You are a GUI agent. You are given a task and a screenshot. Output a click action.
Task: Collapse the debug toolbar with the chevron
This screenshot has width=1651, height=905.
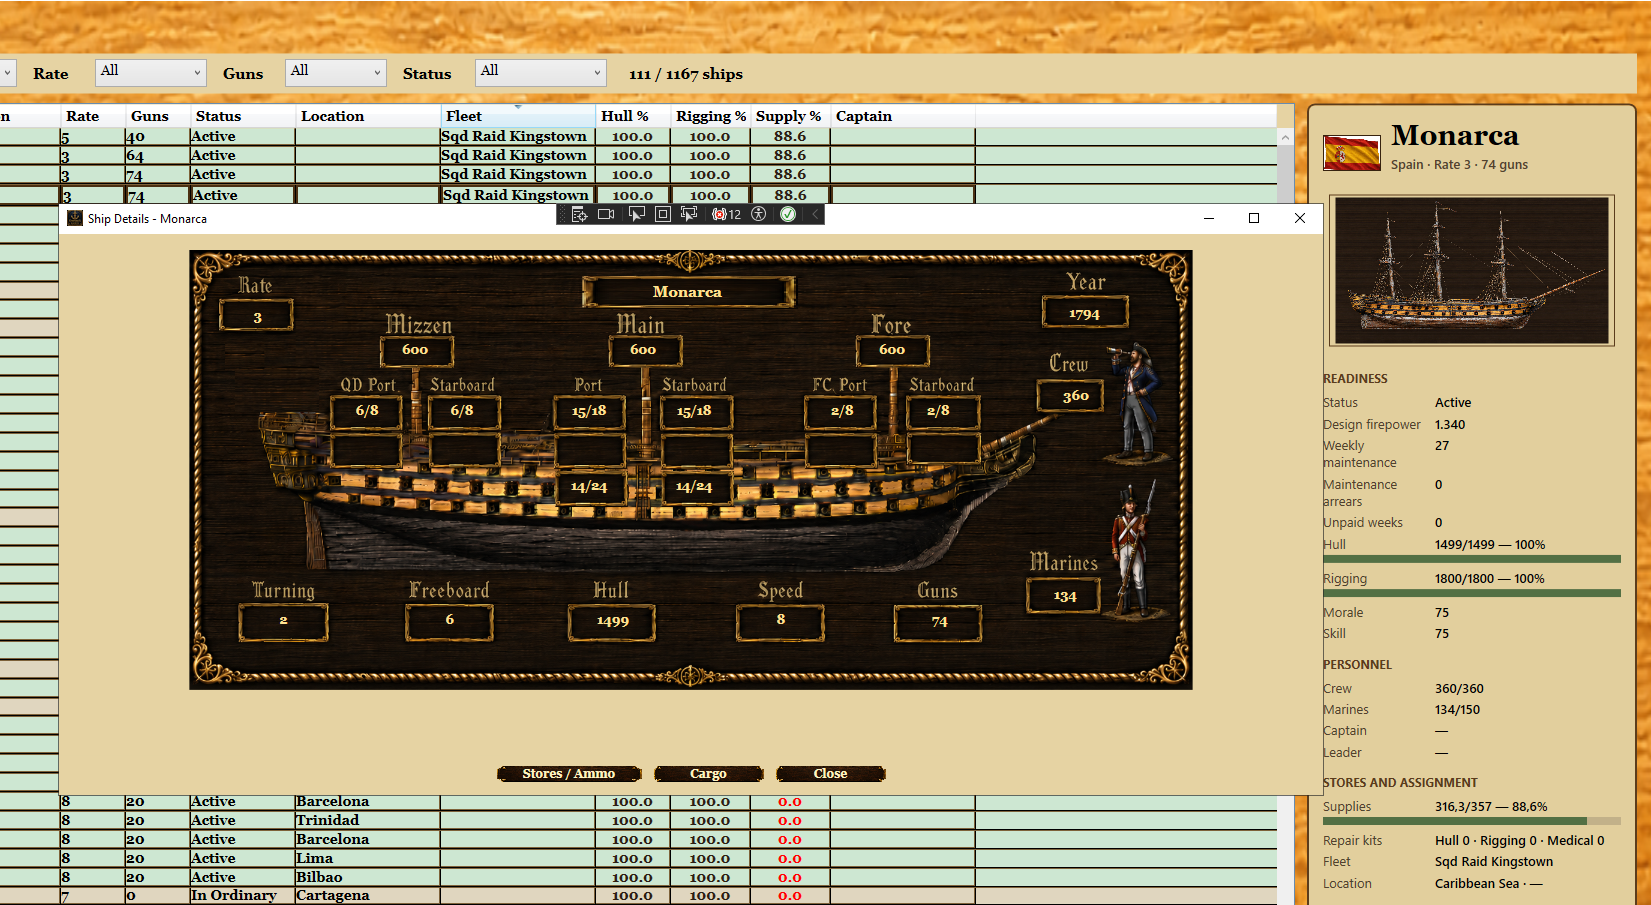click(x=815, y=214)
